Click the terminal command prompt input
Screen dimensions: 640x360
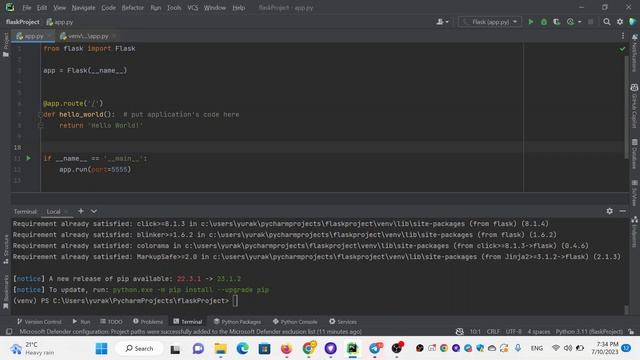tap(235, 300)
